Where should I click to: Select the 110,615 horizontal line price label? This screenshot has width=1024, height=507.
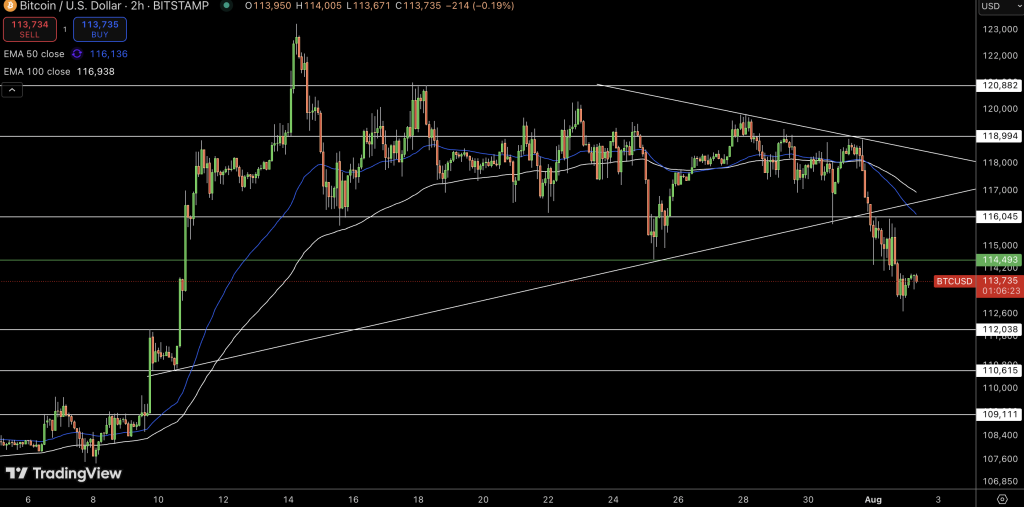tap(997, 370)
